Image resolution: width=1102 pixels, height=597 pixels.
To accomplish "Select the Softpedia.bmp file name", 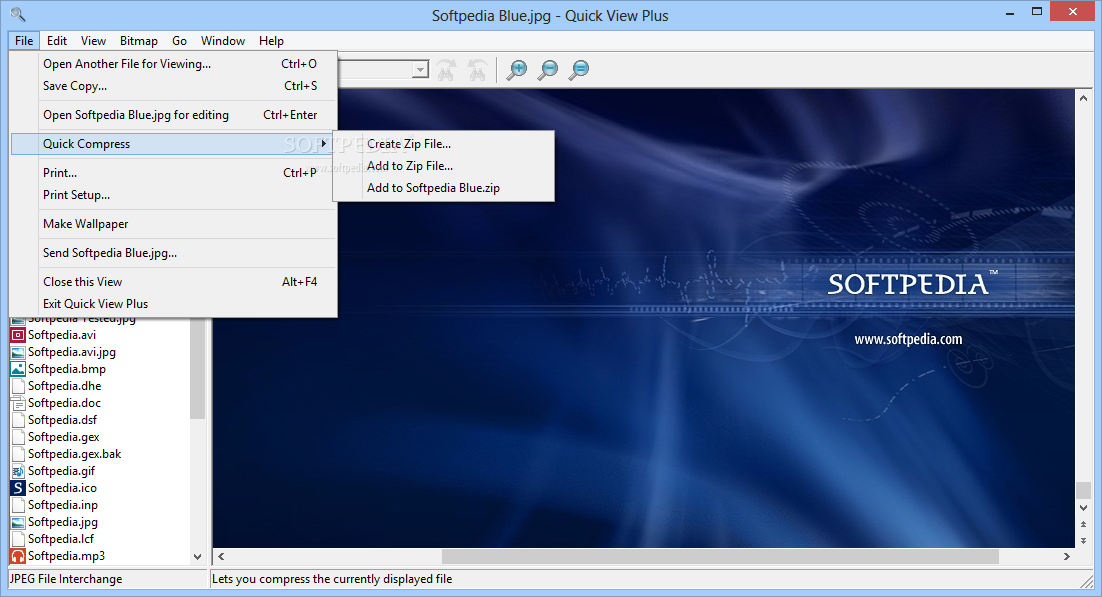I will pos(67,368).
